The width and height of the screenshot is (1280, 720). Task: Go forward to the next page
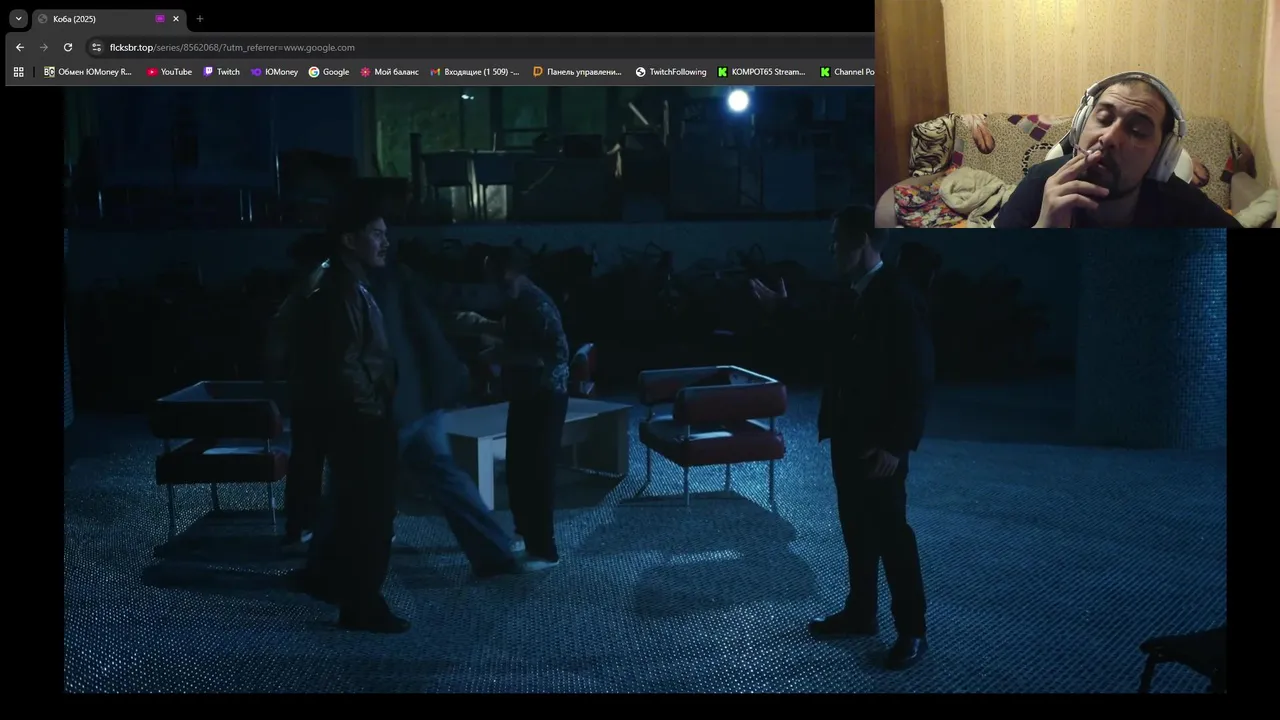(x=43, y=47)
